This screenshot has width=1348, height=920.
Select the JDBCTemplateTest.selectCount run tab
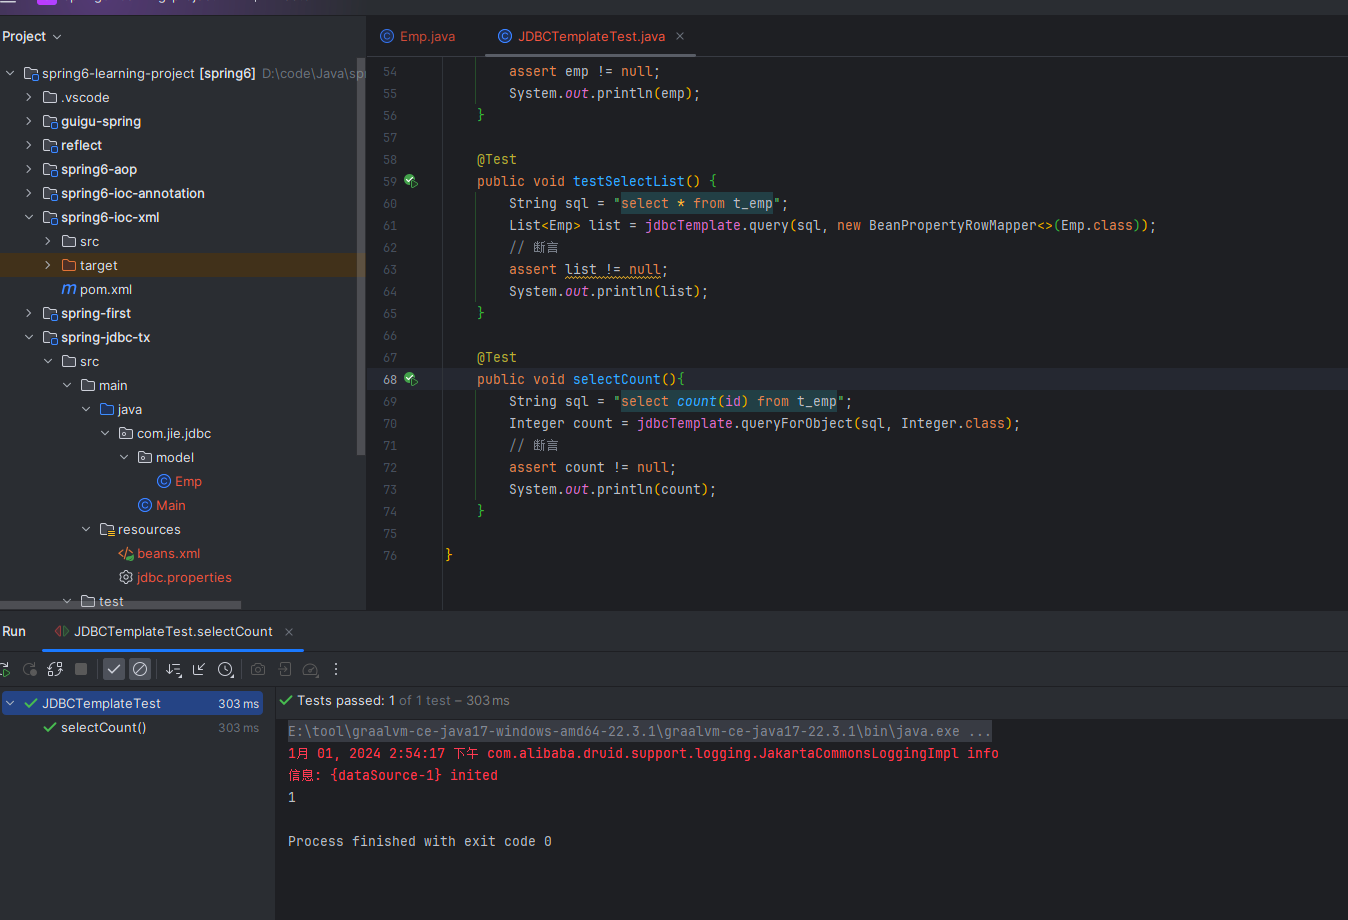173,632
